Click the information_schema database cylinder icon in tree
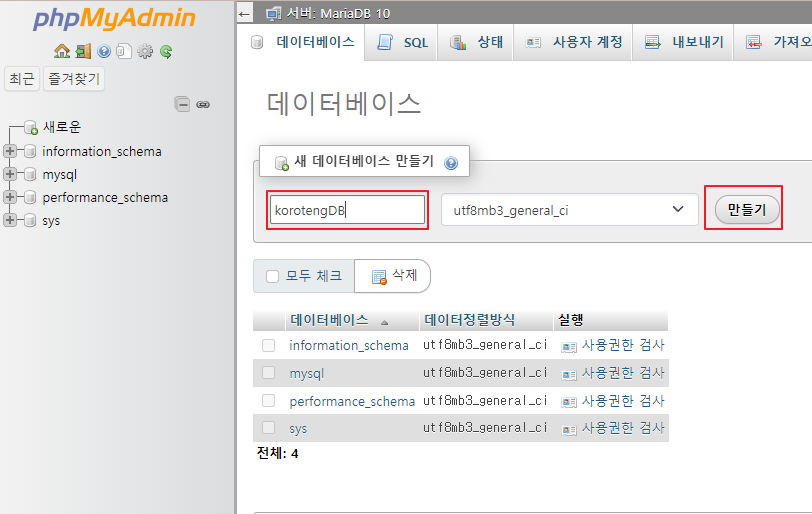 tap(30, 151)
